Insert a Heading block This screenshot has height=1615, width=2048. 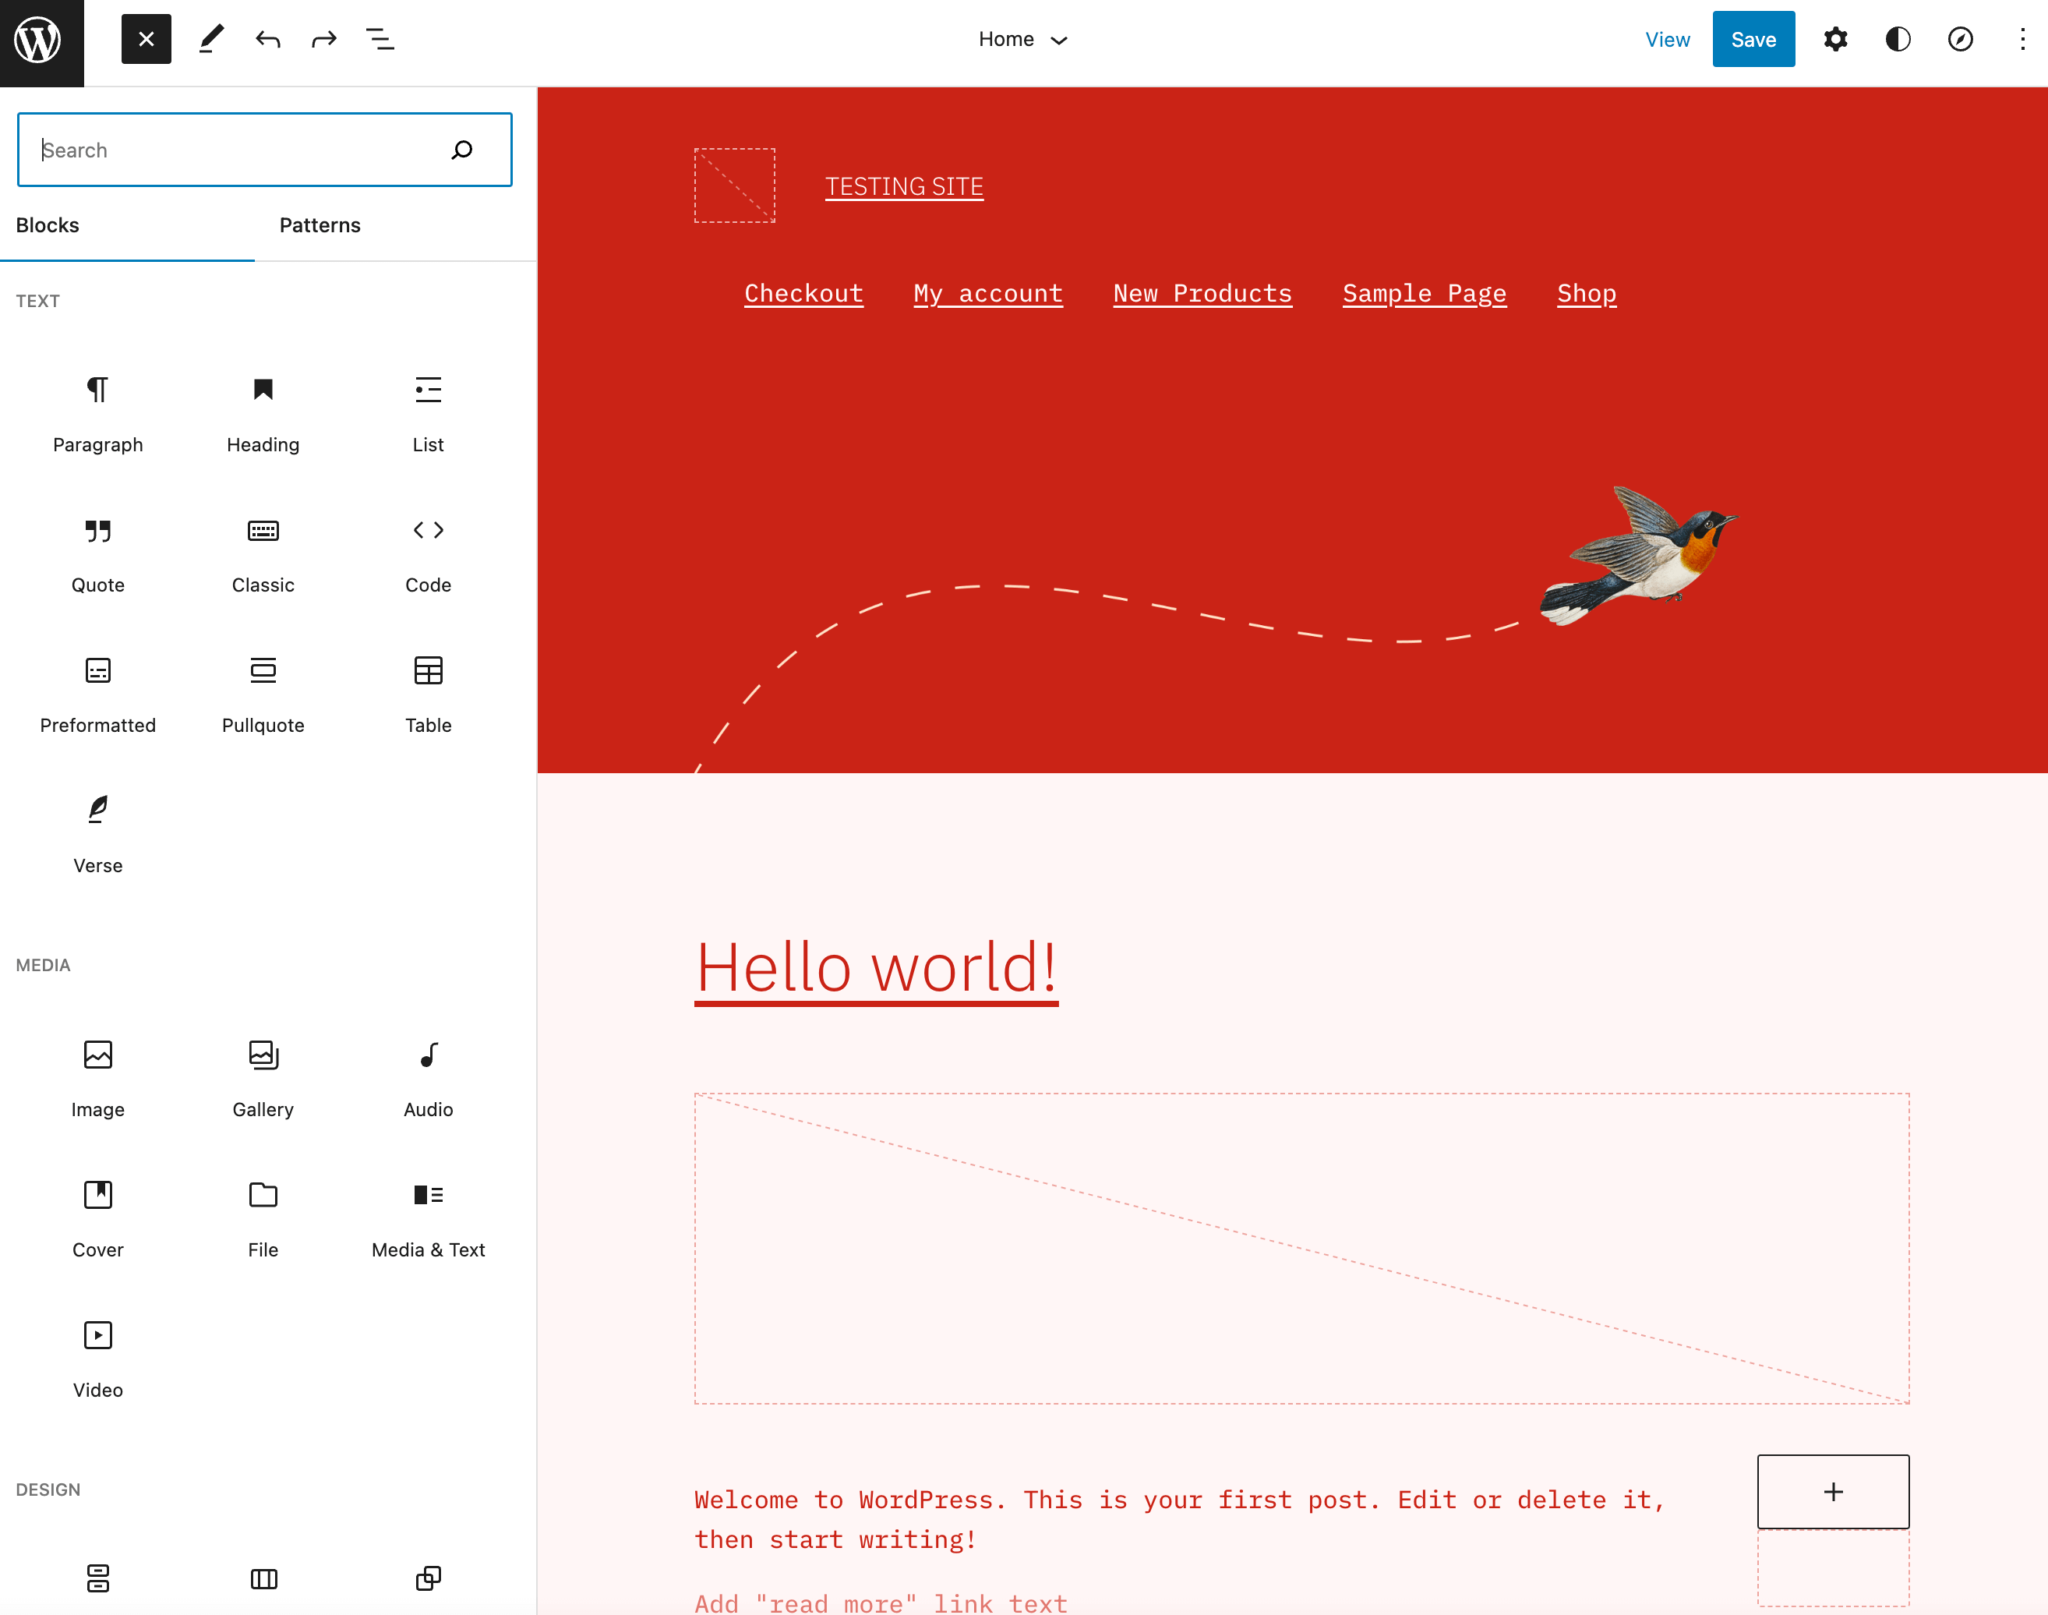click(x=263, y=414)
